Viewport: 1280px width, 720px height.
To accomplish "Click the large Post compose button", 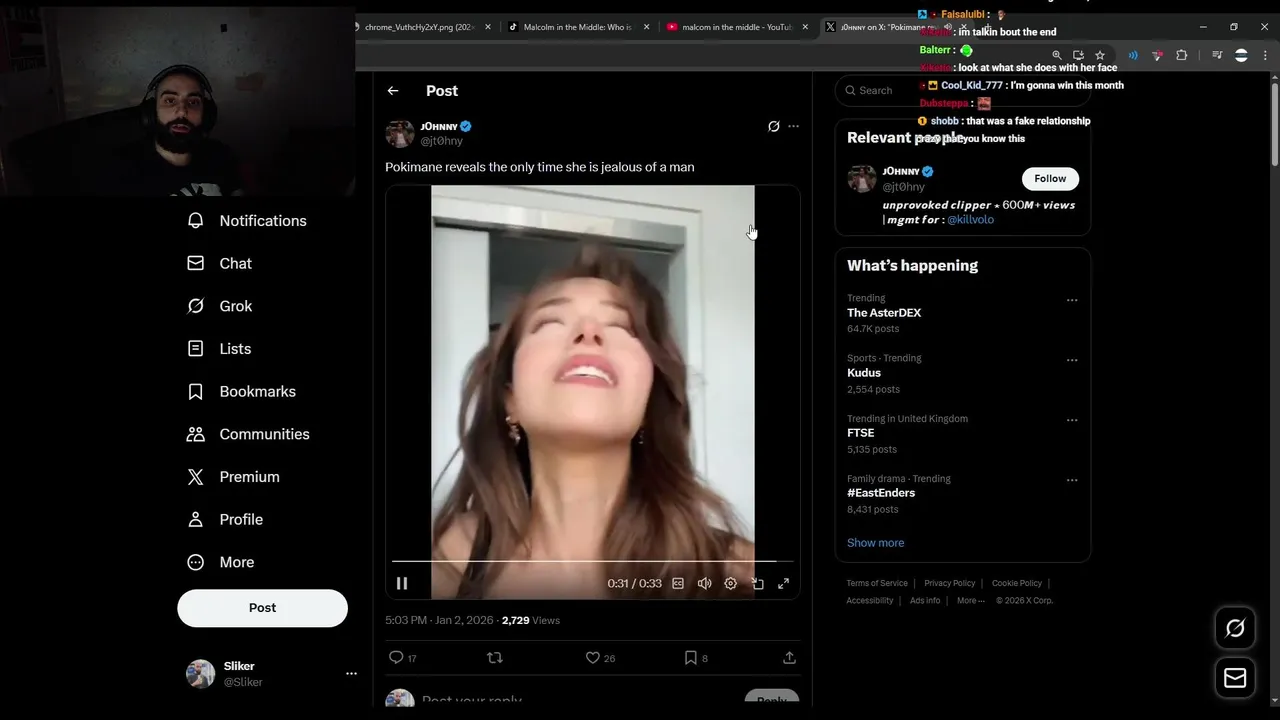I will click(262, 608).
